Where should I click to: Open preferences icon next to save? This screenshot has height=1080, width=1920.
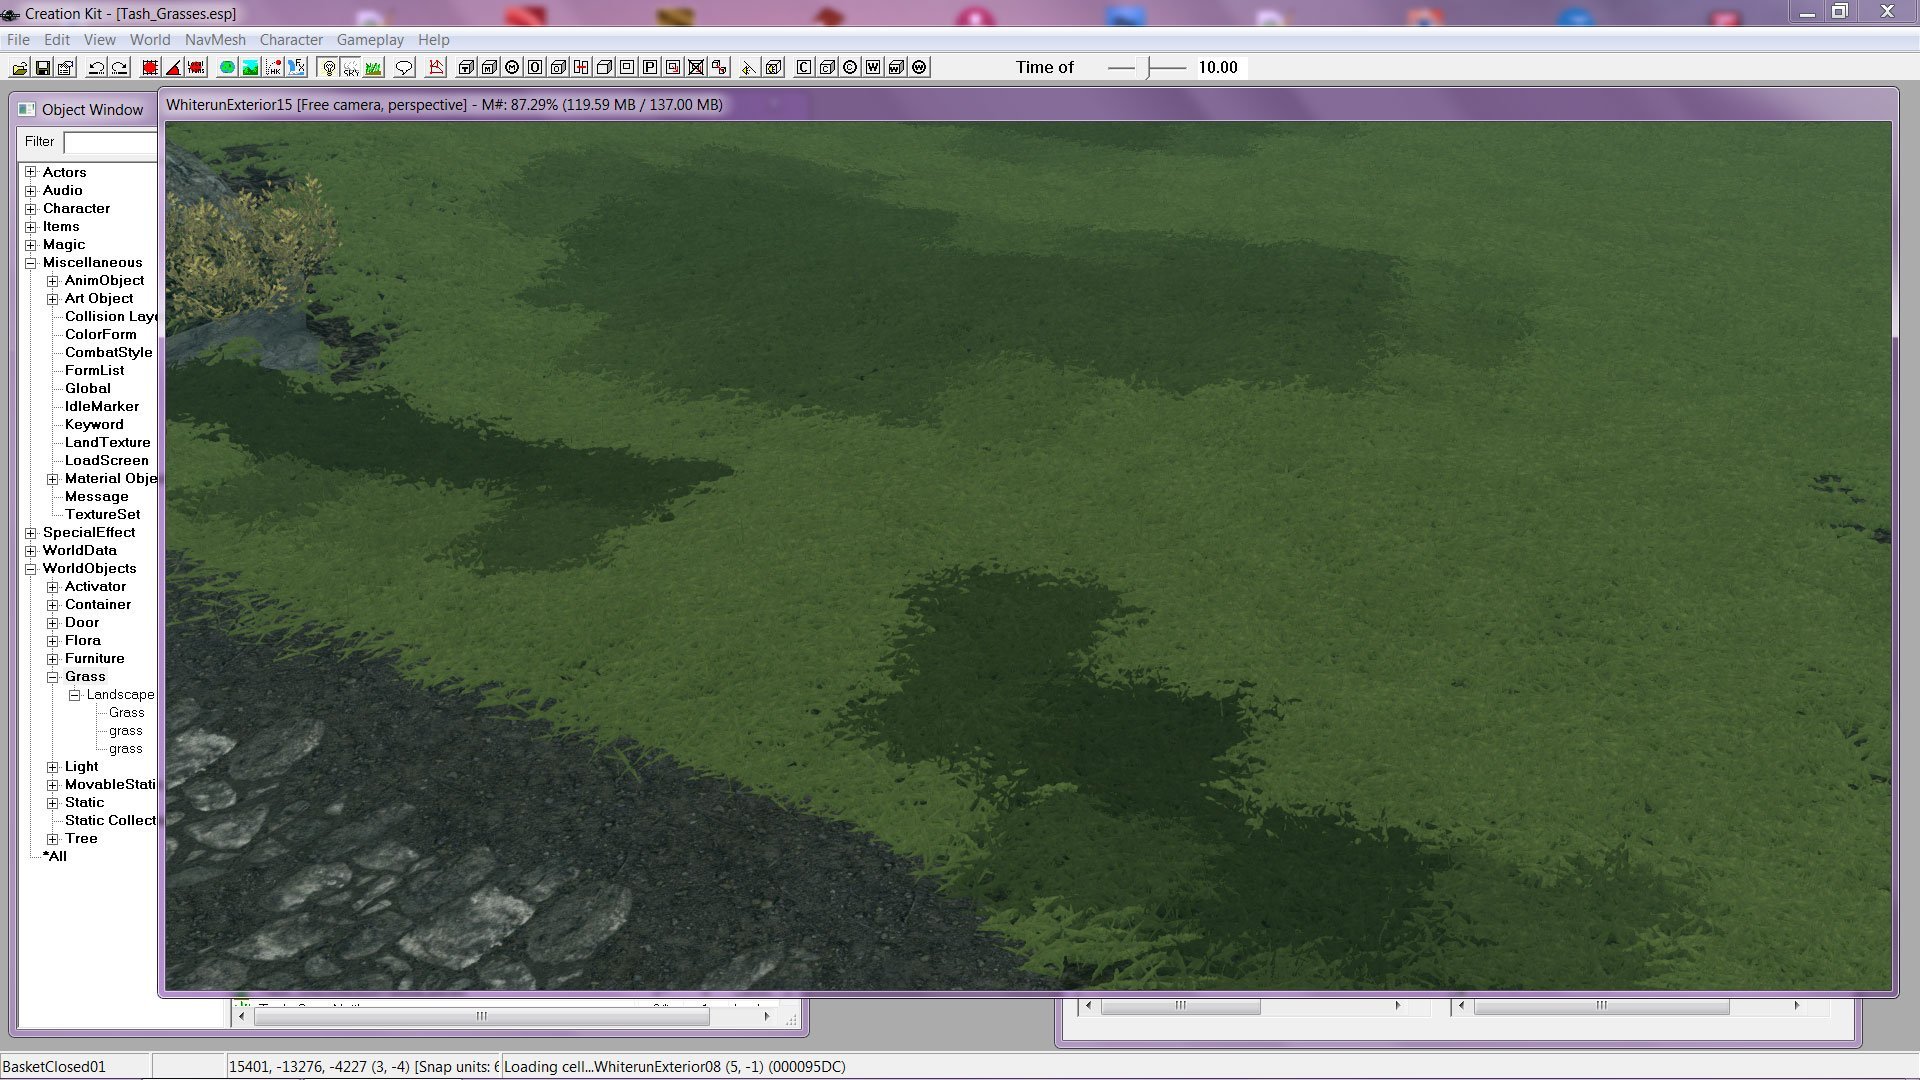click(65, 67)
